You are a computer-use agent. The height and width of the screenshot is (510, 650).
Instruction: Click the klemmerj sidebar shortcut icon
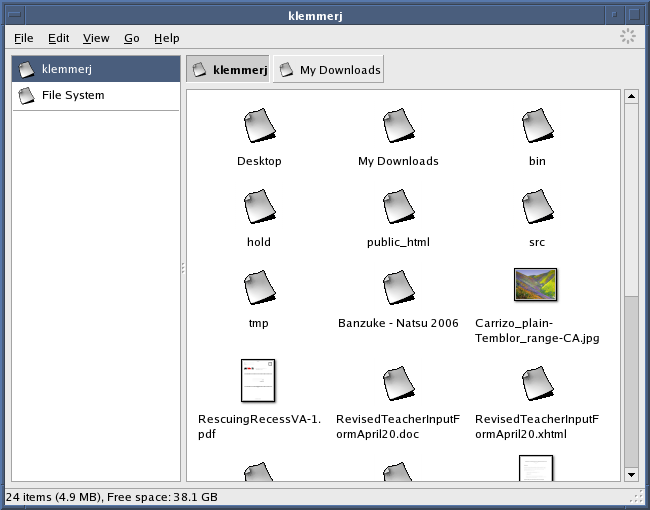point(26,69)
